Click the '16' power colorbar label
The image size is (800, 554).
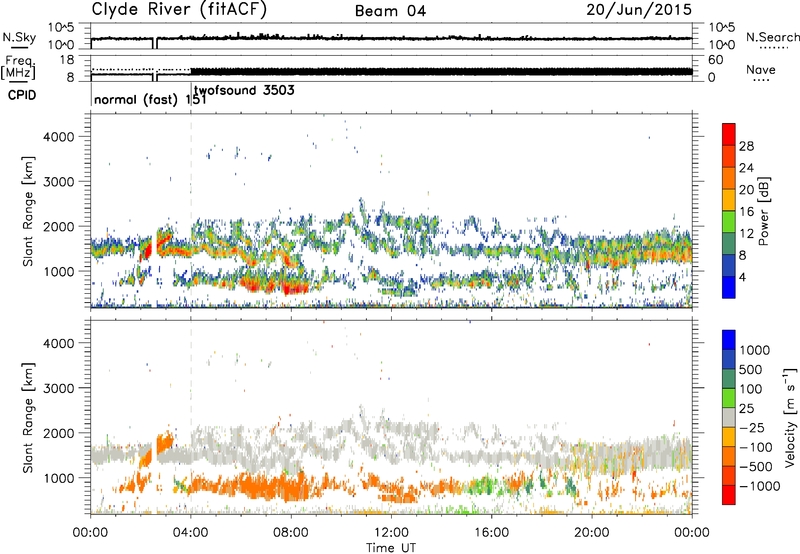coord(746,212)
